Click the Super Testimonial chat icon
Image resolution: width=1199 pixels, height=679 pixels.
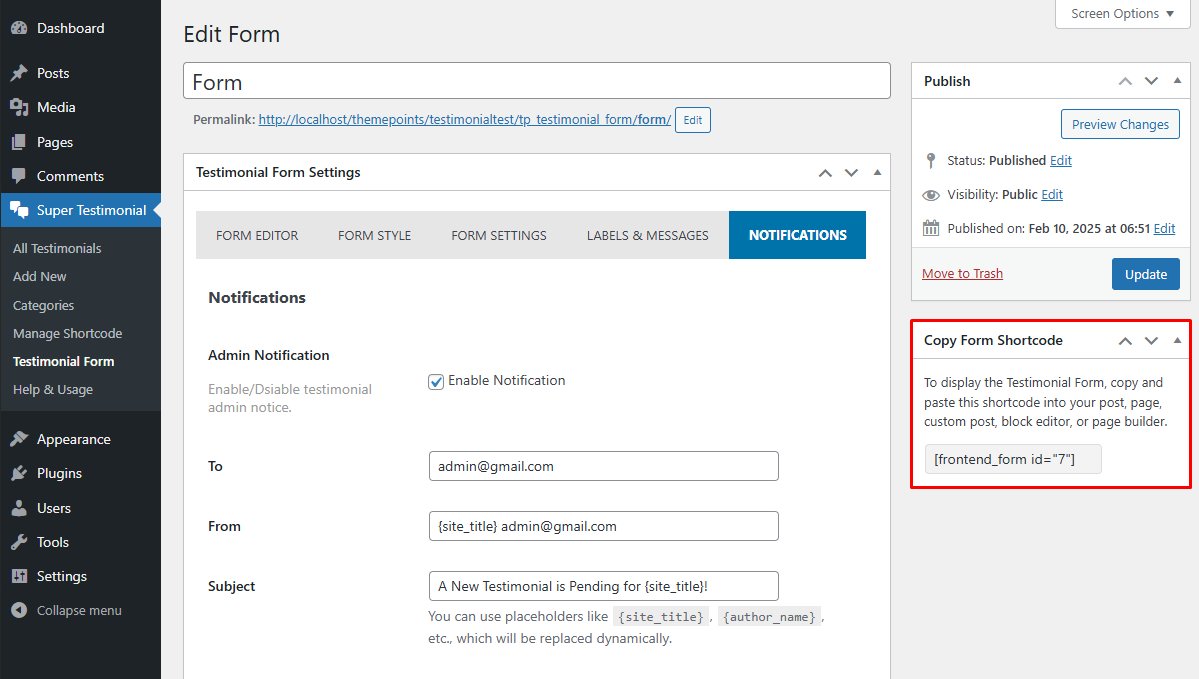pos(19,210)
